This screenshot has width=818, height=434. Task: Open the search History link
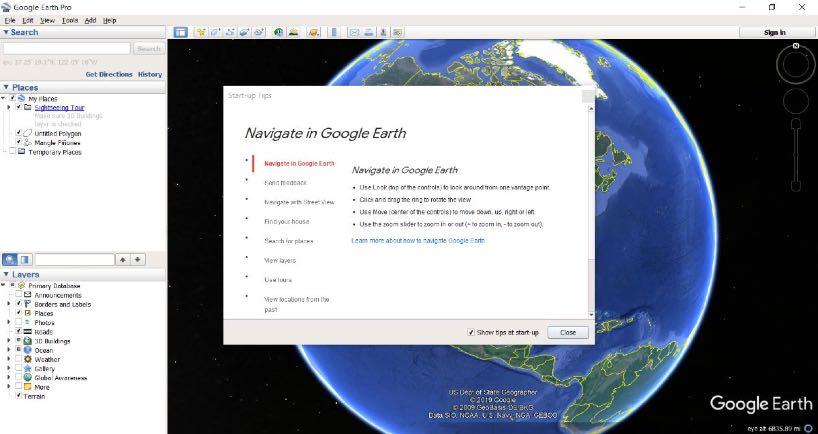tap(150, 75)
